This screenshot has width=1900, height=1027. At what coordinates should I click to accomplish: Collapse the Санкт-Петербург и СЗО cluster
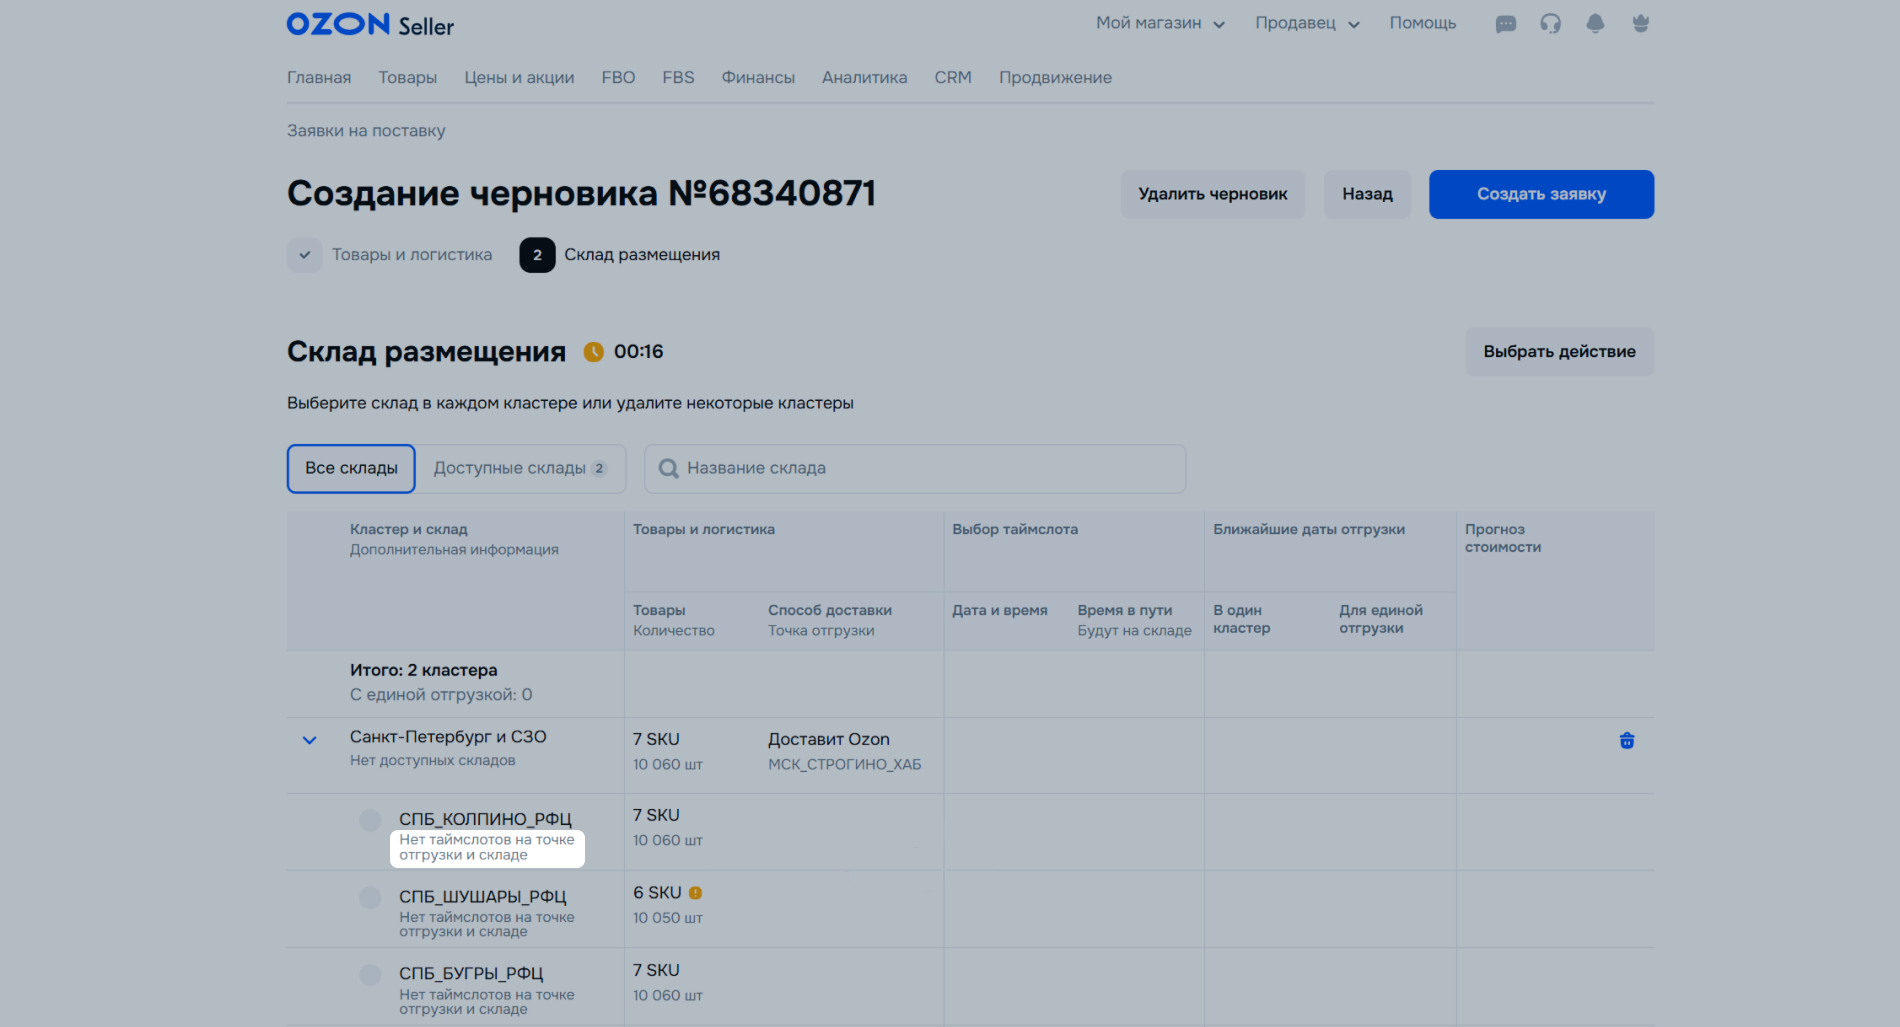tap(310, 741)
